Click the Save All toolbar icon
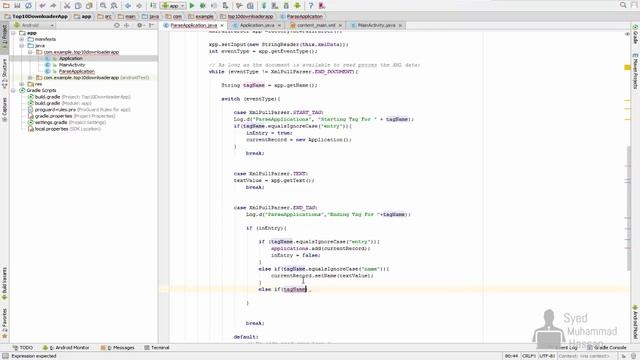 point(17,5)
